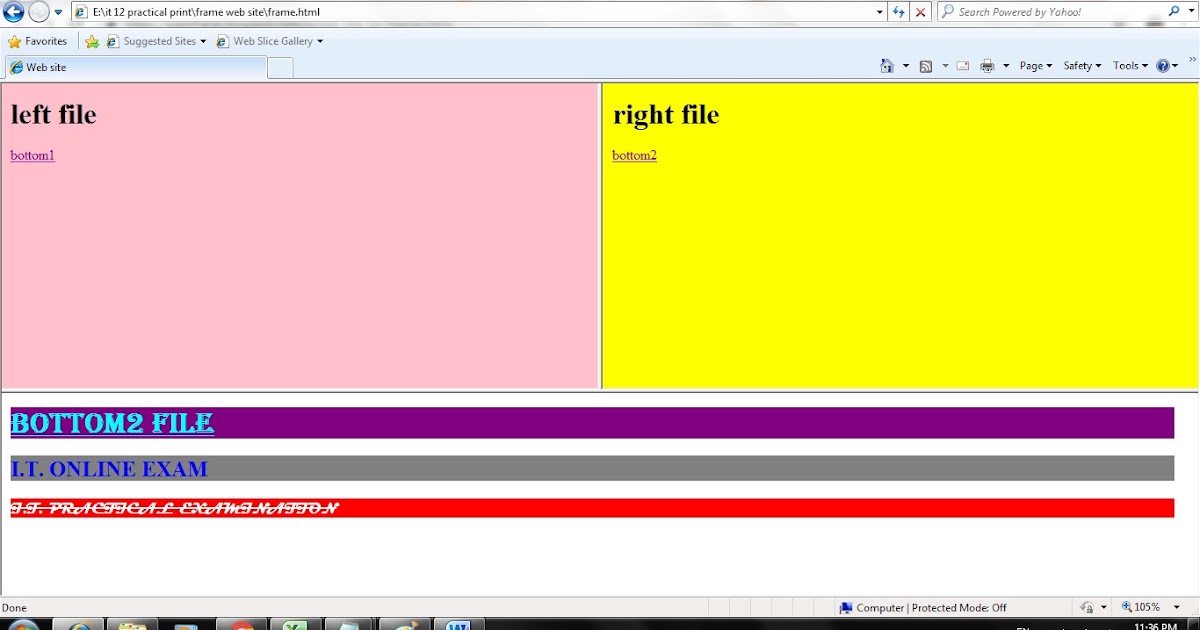Refresh the current page
The width and height of the screenshot is (1200, 630).
click(899, 12)
